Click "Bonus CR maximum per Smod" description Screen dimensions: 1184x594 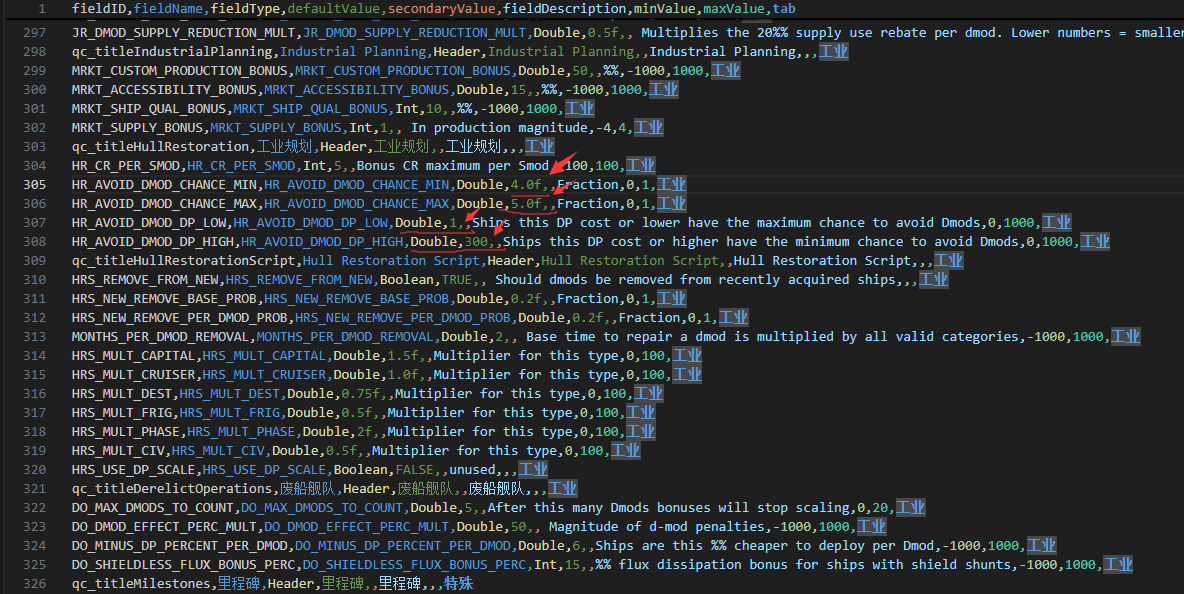(x=452, y=166)
